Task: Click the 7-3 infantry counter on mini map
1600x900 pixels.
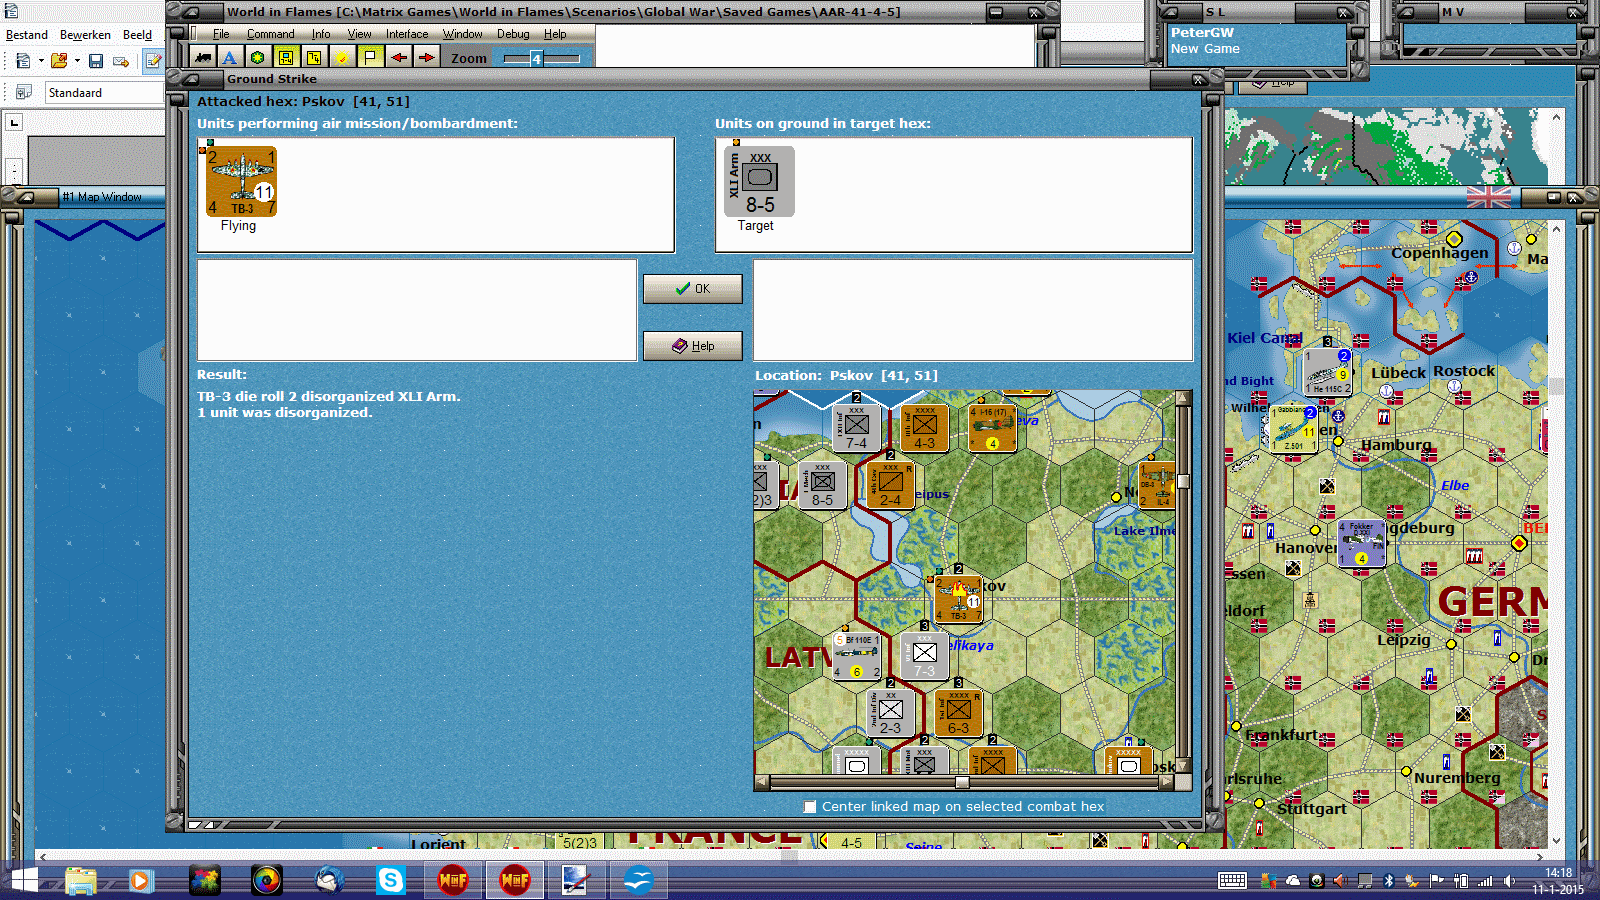Action: click(925, 656)
